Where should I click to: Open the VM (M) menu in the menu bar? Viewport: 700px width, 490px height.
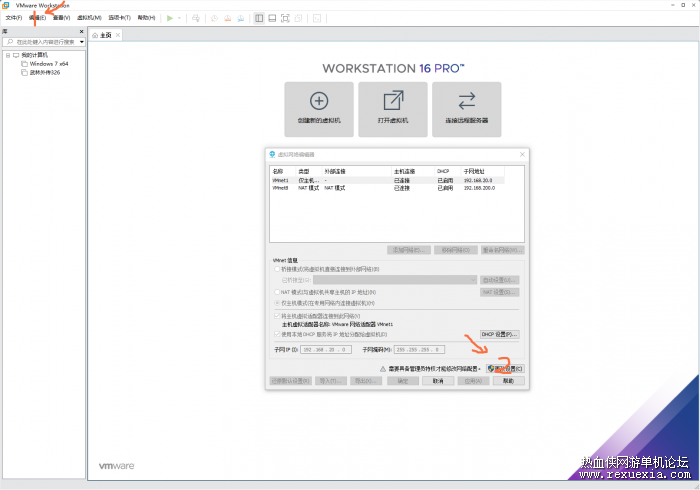click(x=89, y=18)
